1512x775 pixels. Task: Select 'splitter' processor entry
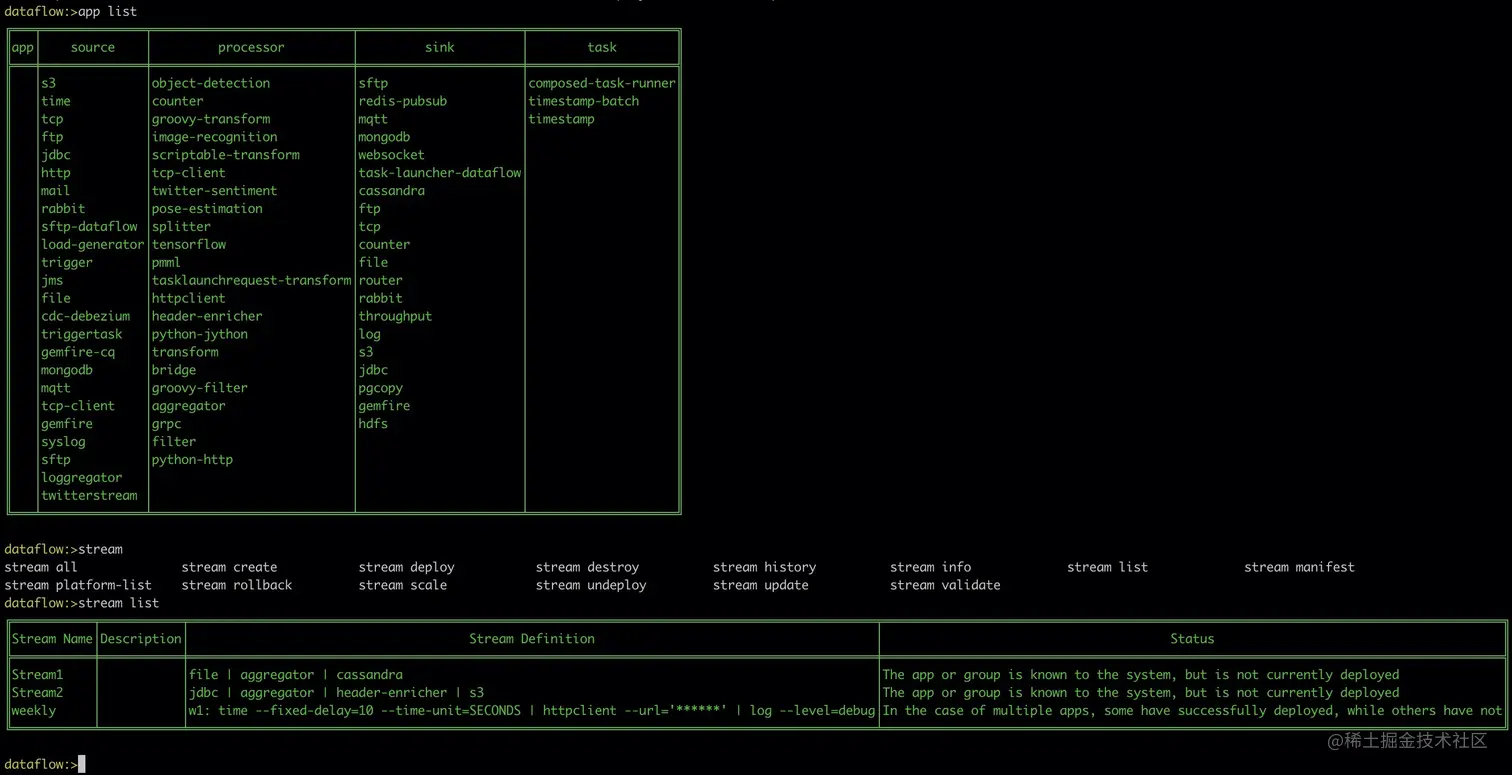(x=182, y=227)
